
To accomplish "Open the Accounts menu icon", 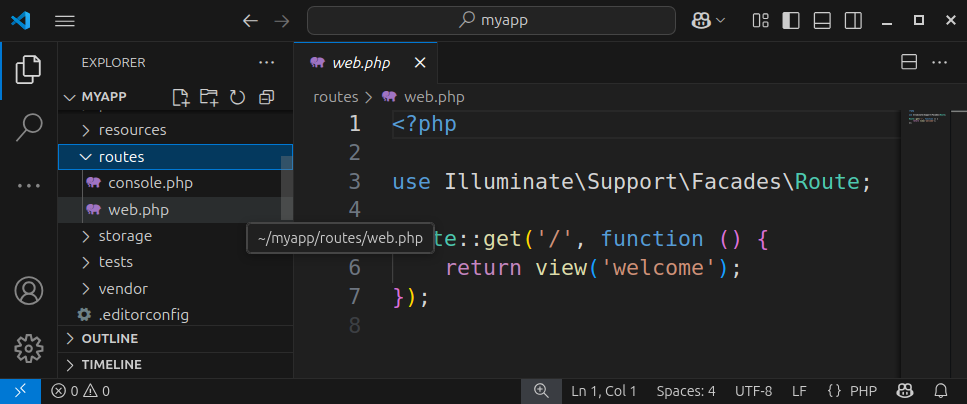I will [28, 291].
